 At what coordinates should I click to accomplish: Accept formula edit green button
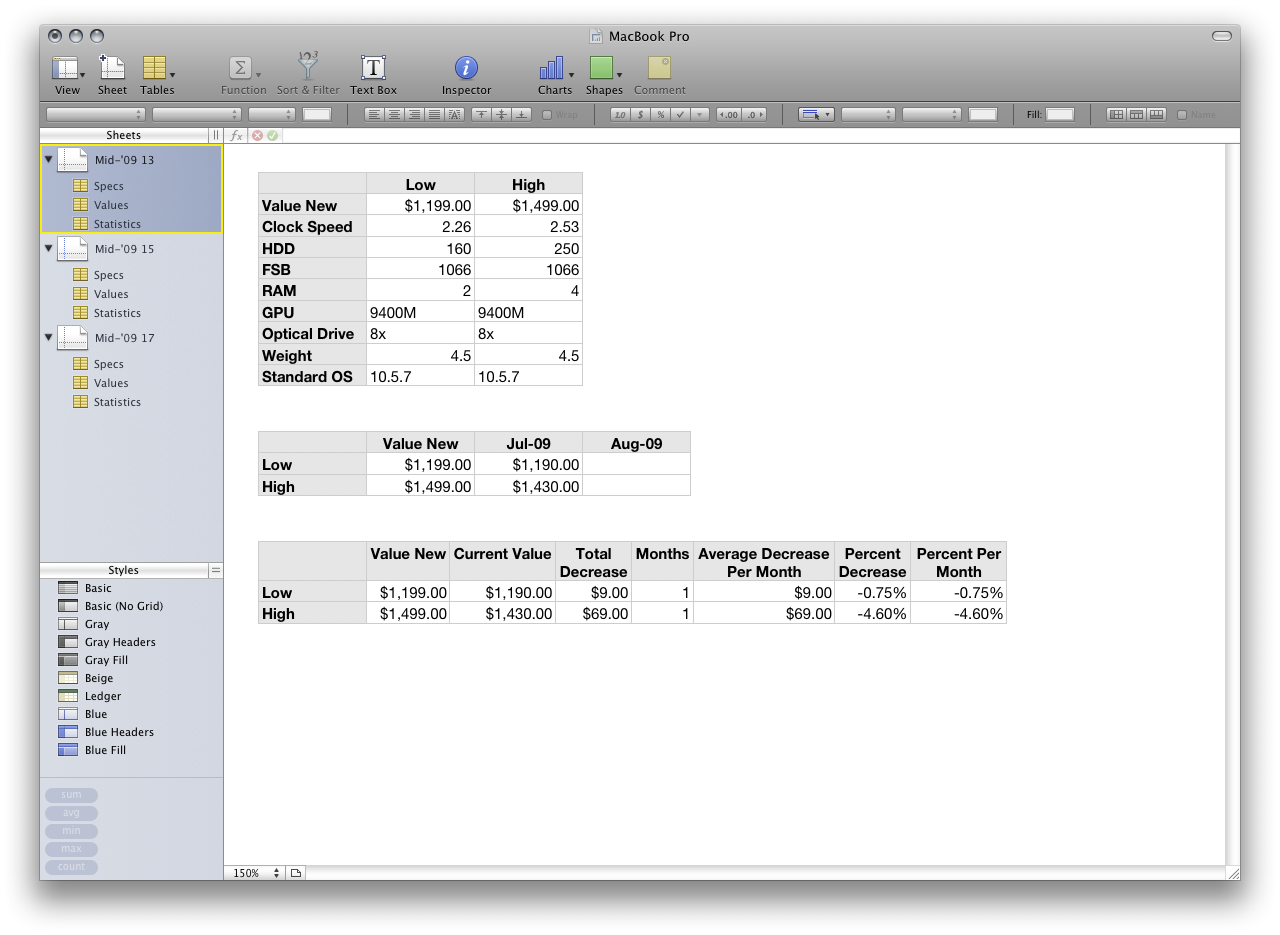tap(272, 135)
